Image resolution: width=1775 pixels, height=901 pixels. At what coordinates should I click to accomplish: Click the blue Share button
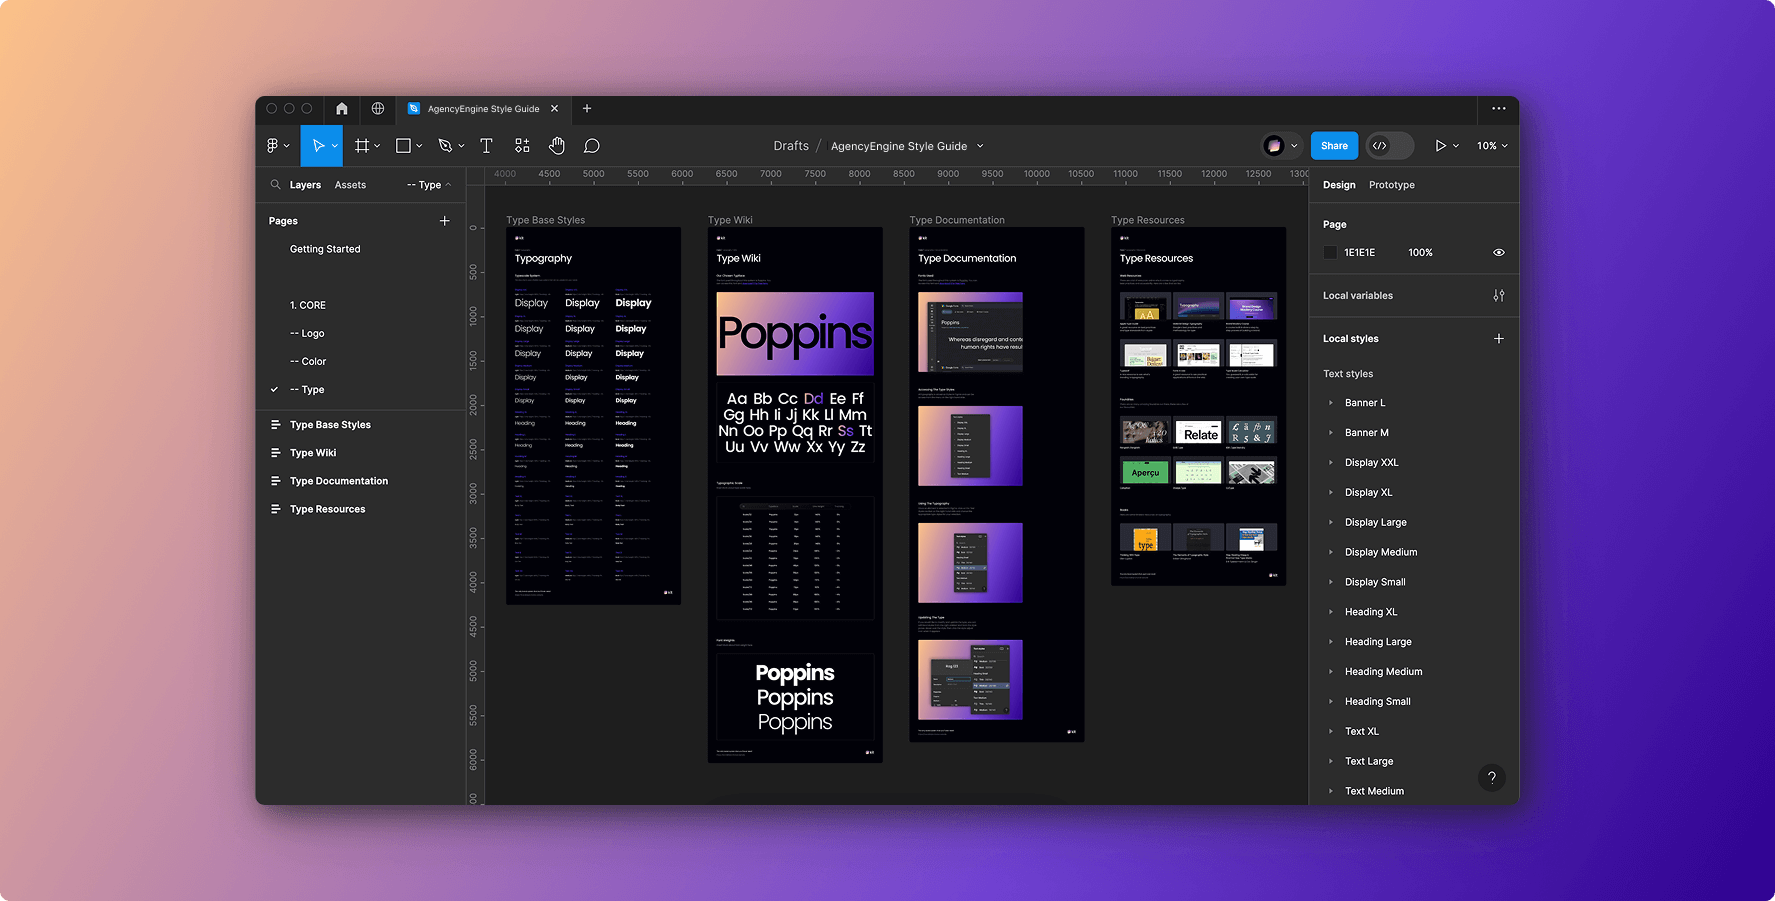(1334, 146)
